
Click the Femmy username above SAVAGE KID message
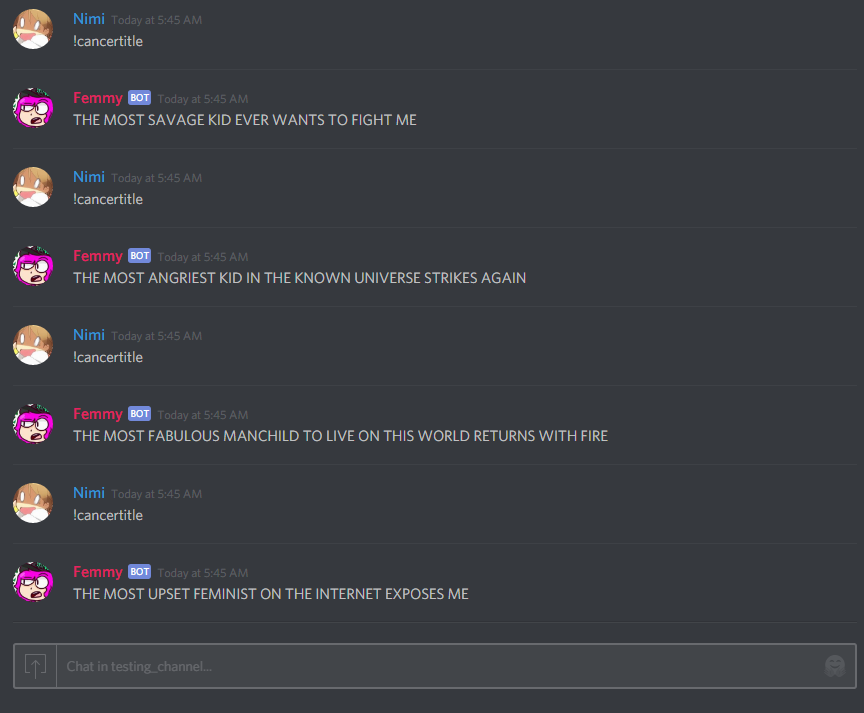pyautogui.click(x=98, y=98)
